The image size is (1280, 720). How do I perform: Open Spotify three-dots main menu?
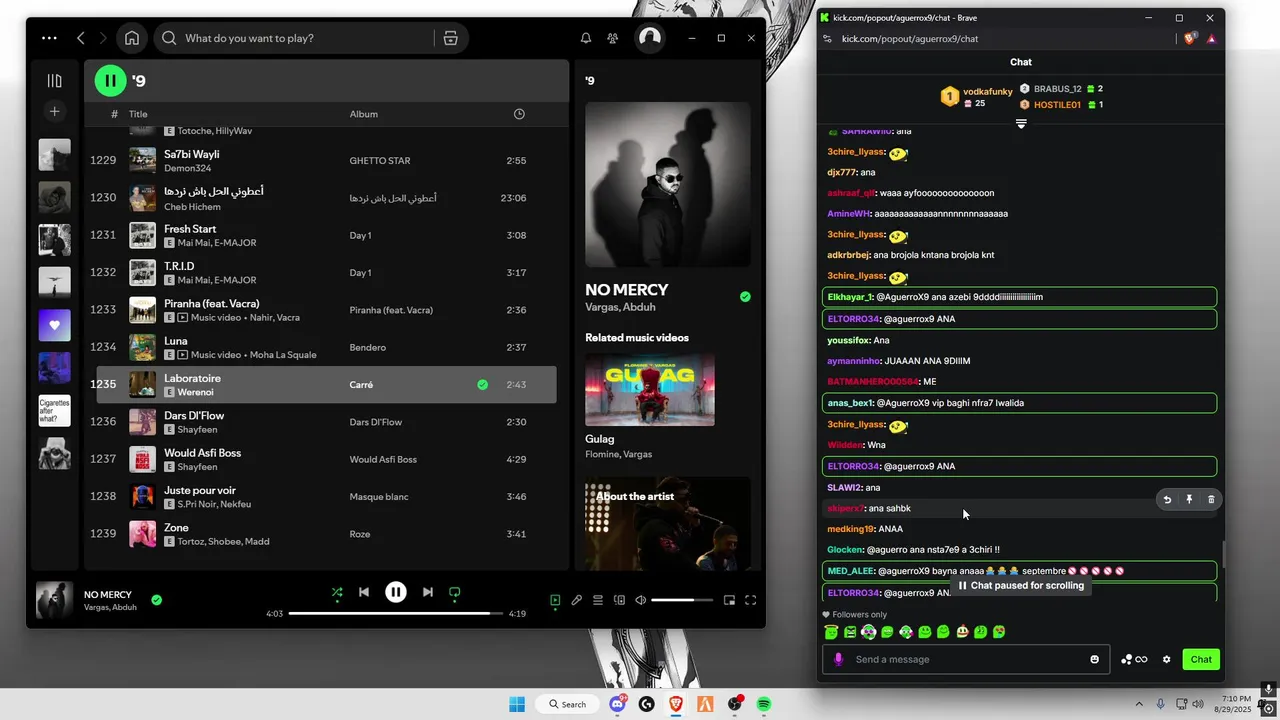49,38
